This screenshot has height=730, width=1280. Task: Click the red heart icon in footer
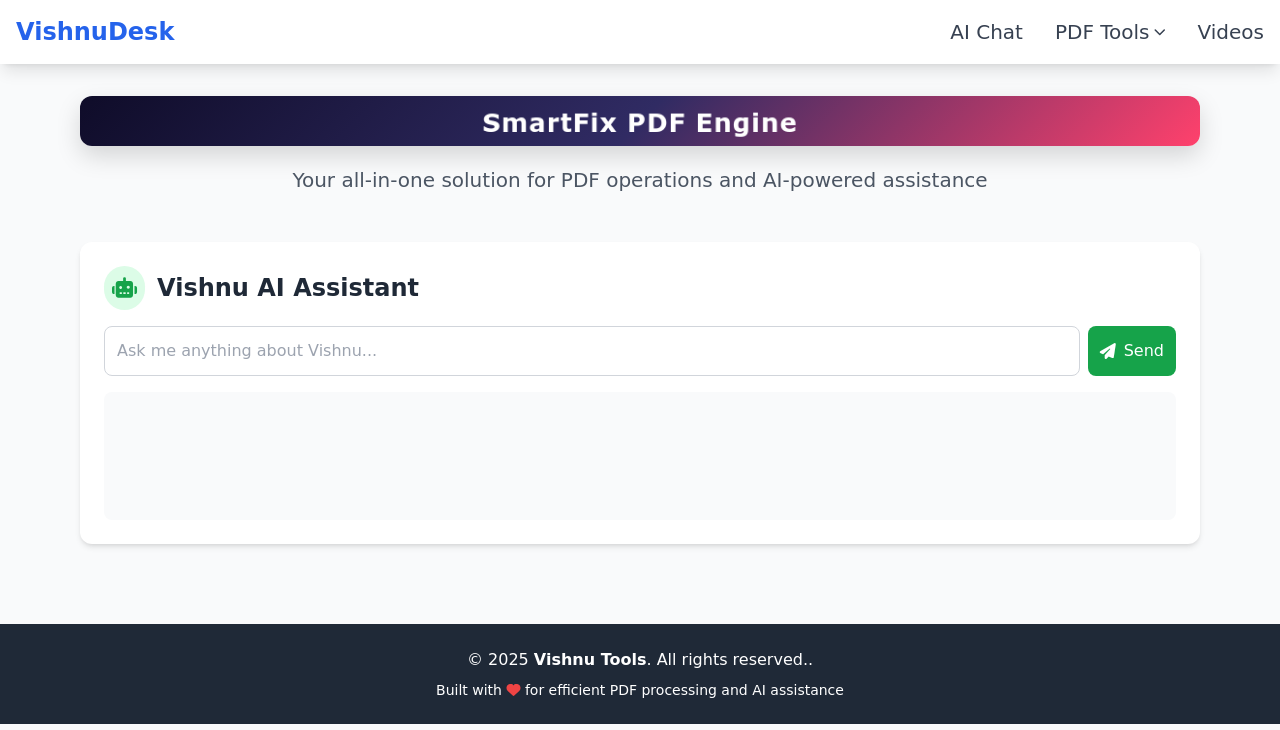pos(513,690)
